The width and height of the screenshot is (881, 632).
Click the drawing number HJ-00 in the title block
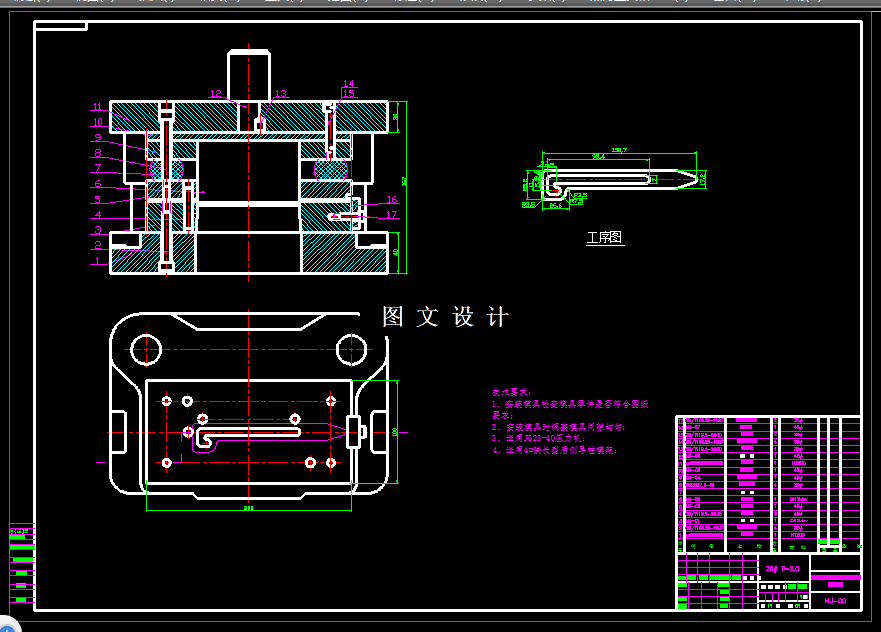(835, 601)
